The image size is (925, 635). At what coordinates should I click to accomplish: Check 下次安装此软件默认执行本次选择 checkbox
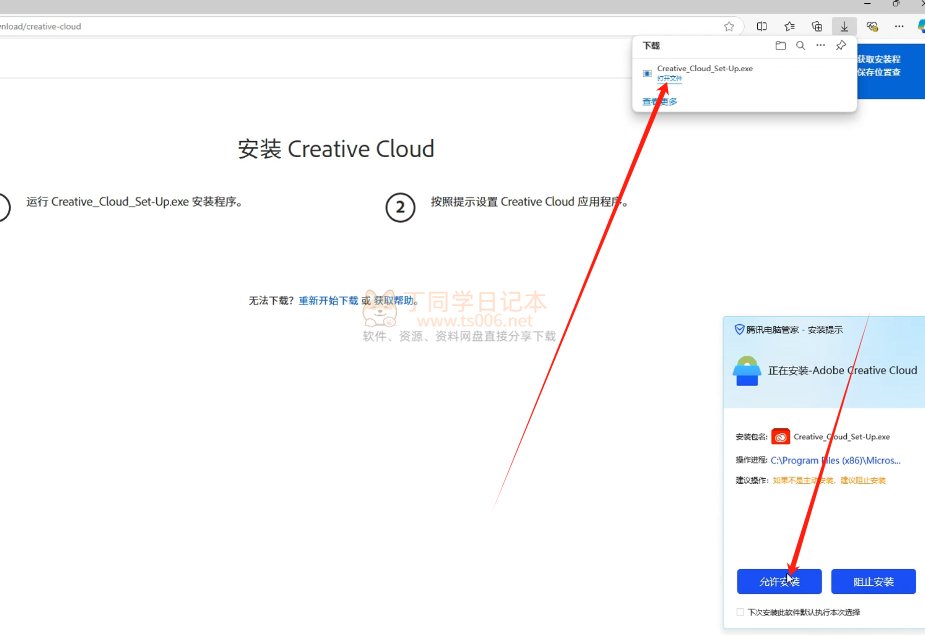[740, 612]
